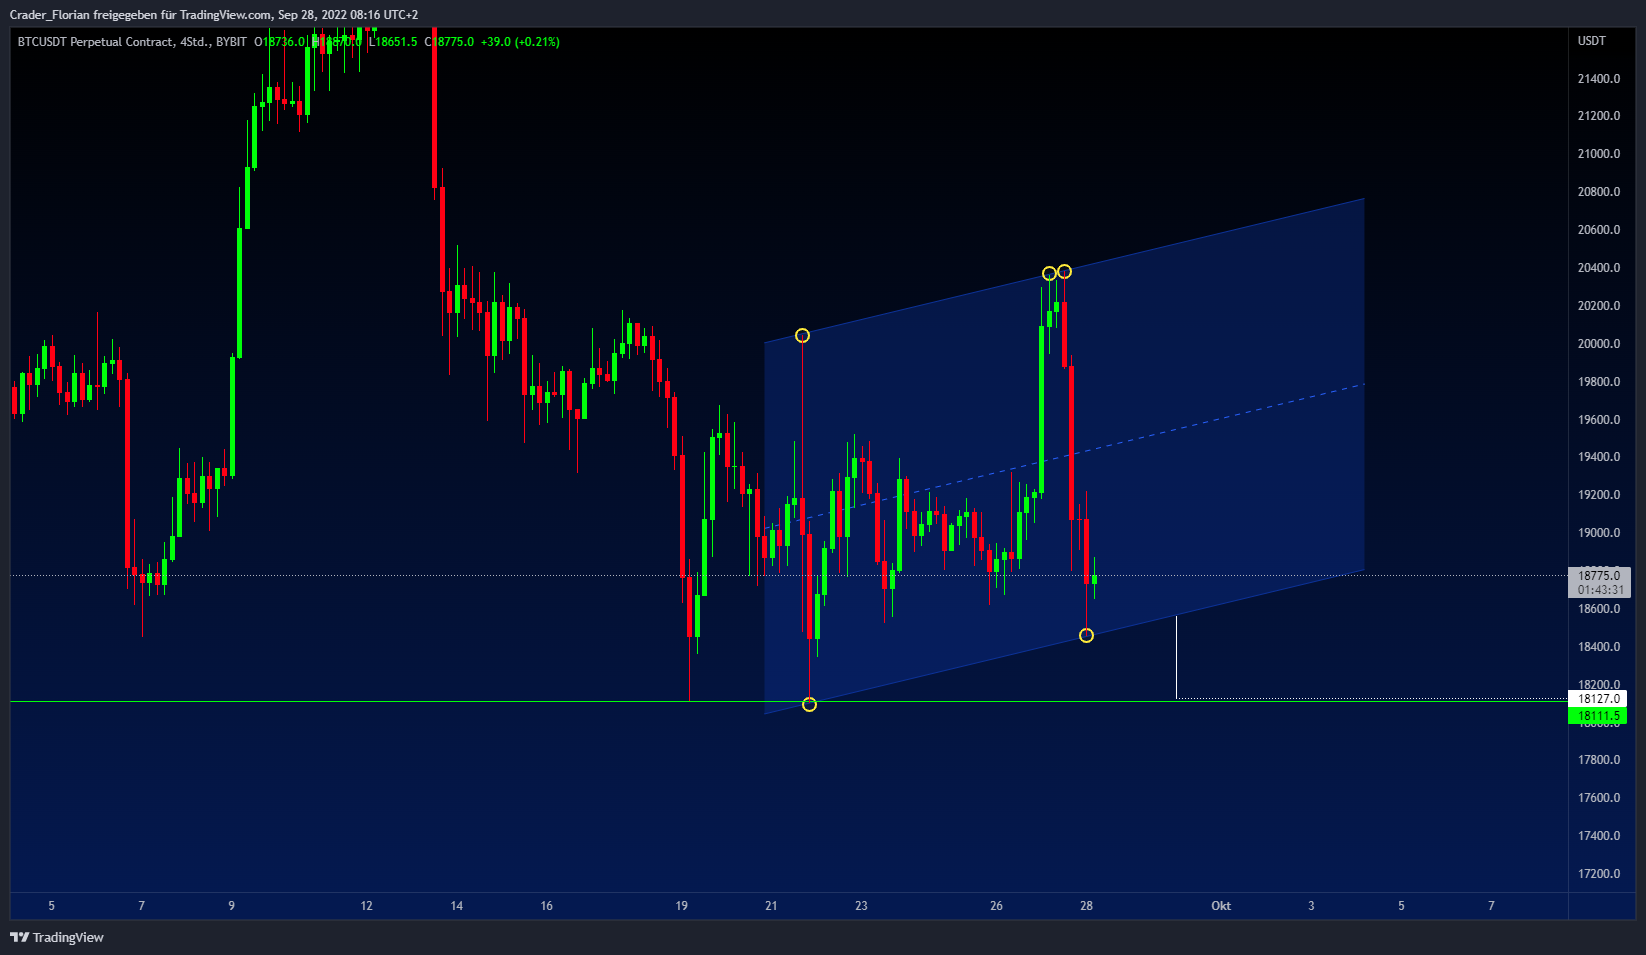Click the green 18111.5 price label
1646x955 pixels.
tap(1598, 716)
